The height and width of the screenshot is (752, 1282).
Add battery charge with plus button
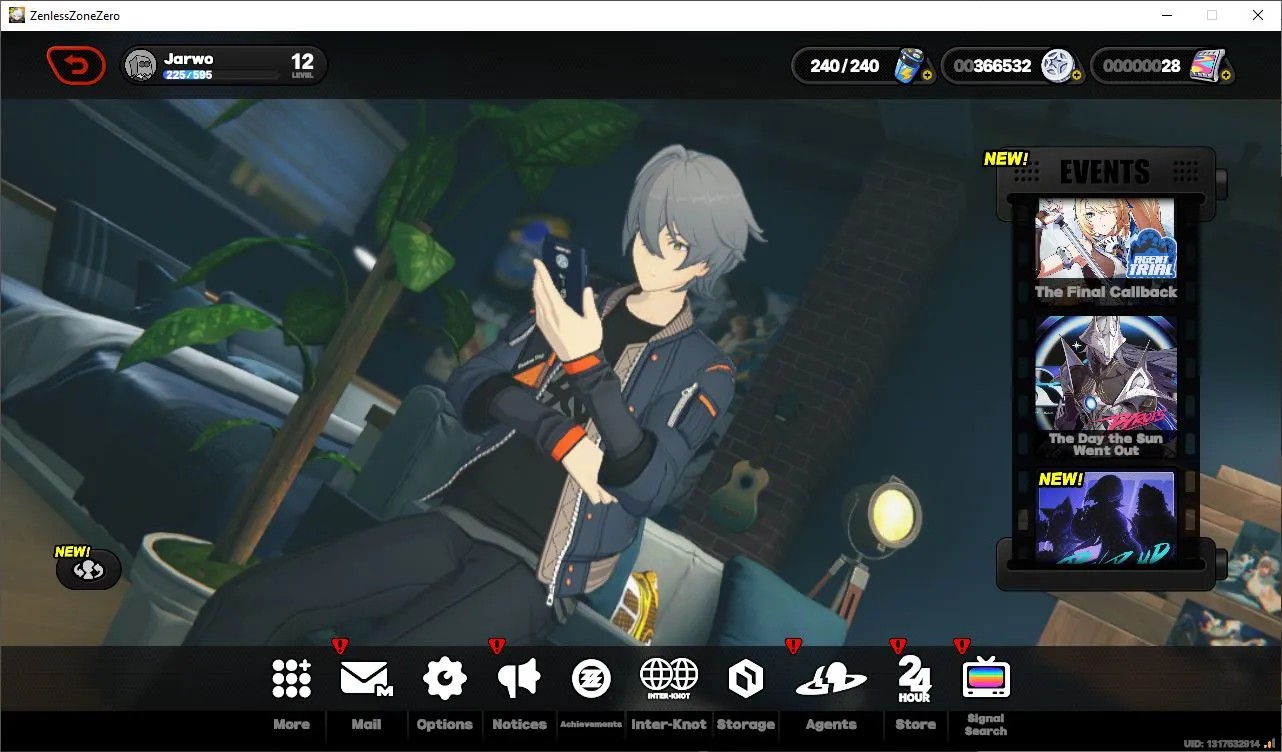pyautogui.click(x=928, y=75)
